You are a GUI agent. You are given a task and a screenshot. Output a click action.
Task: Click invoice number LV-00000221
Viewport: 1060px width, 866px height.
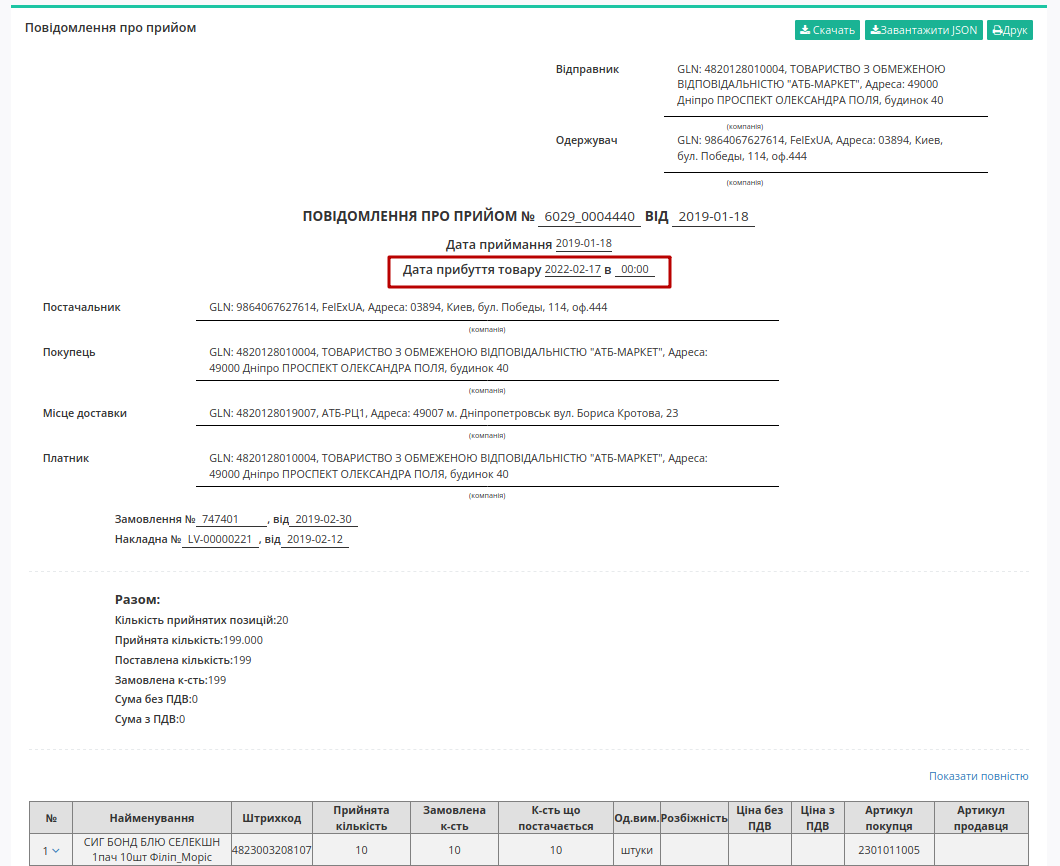[220, 539]
